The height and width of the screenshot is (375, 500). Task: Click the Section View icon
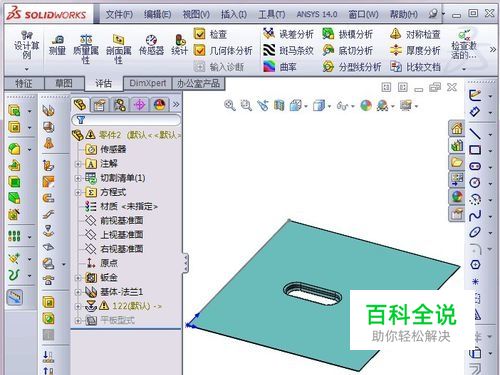(279, 106)
